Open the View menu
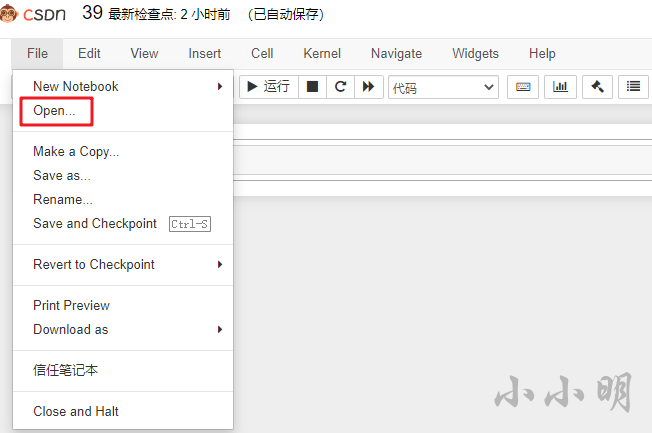Image resolution: width=652 pixels, height=433 pixels. [x=144, y=54]
